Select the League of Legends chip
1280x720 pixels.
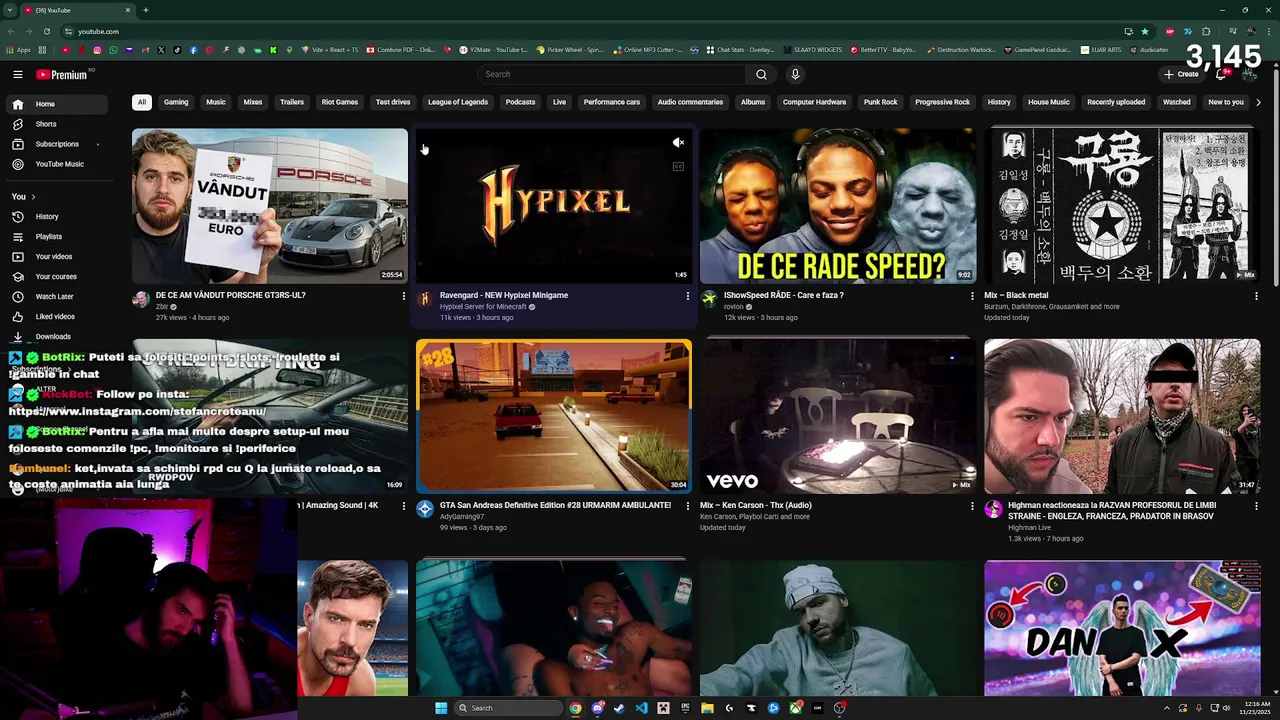click(458, 102)
